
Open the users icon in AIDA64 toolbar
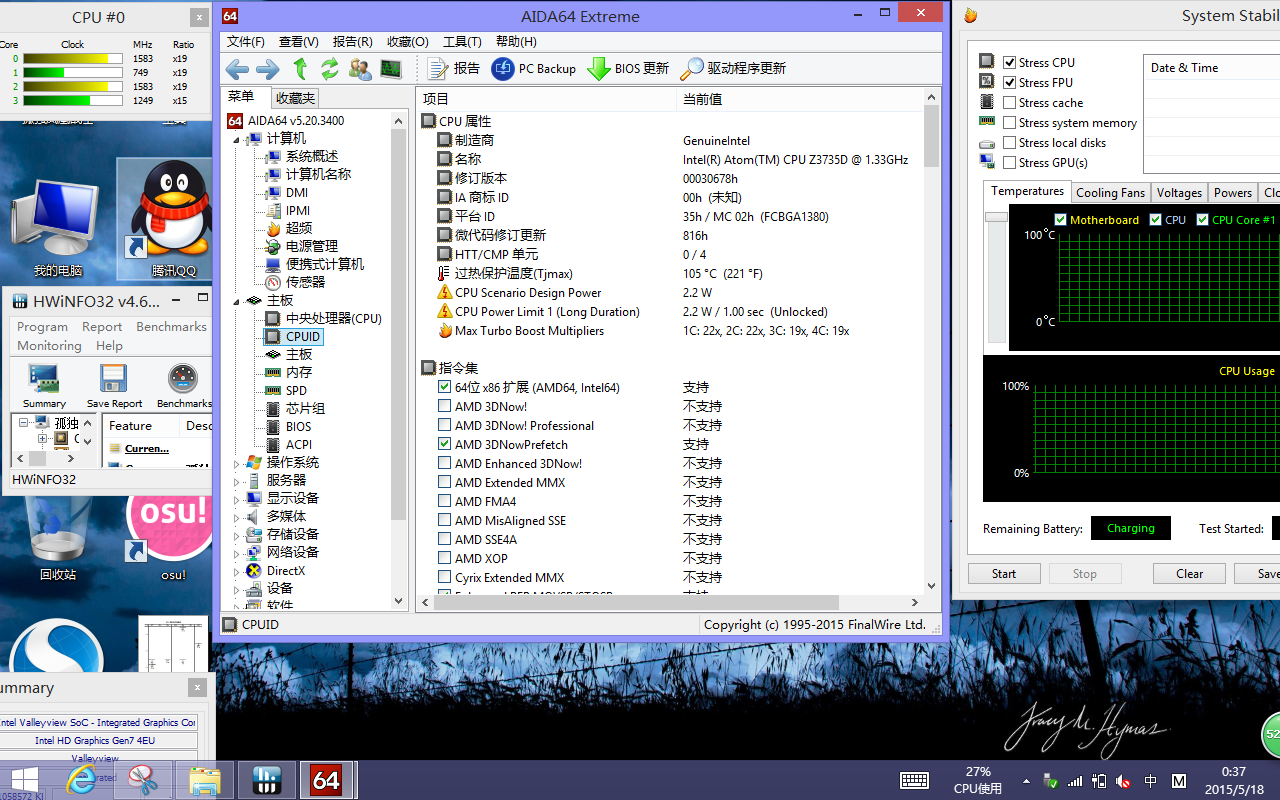click(360, 69)
